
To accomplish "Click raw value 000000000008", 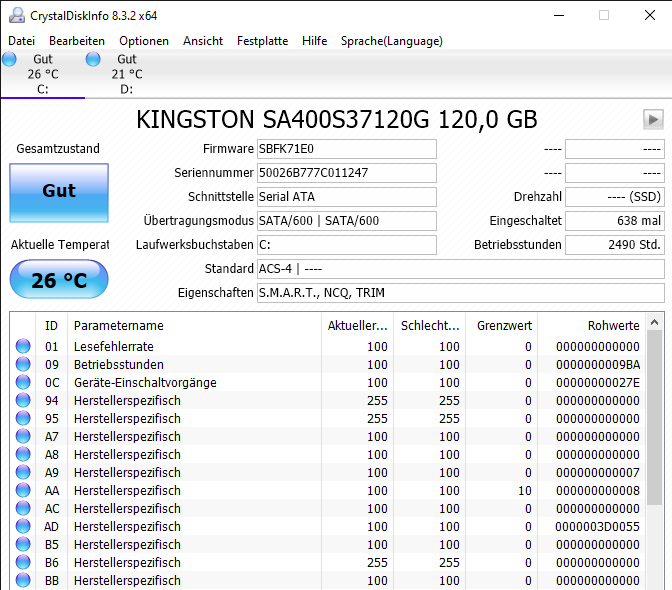I will pos(598,491).
